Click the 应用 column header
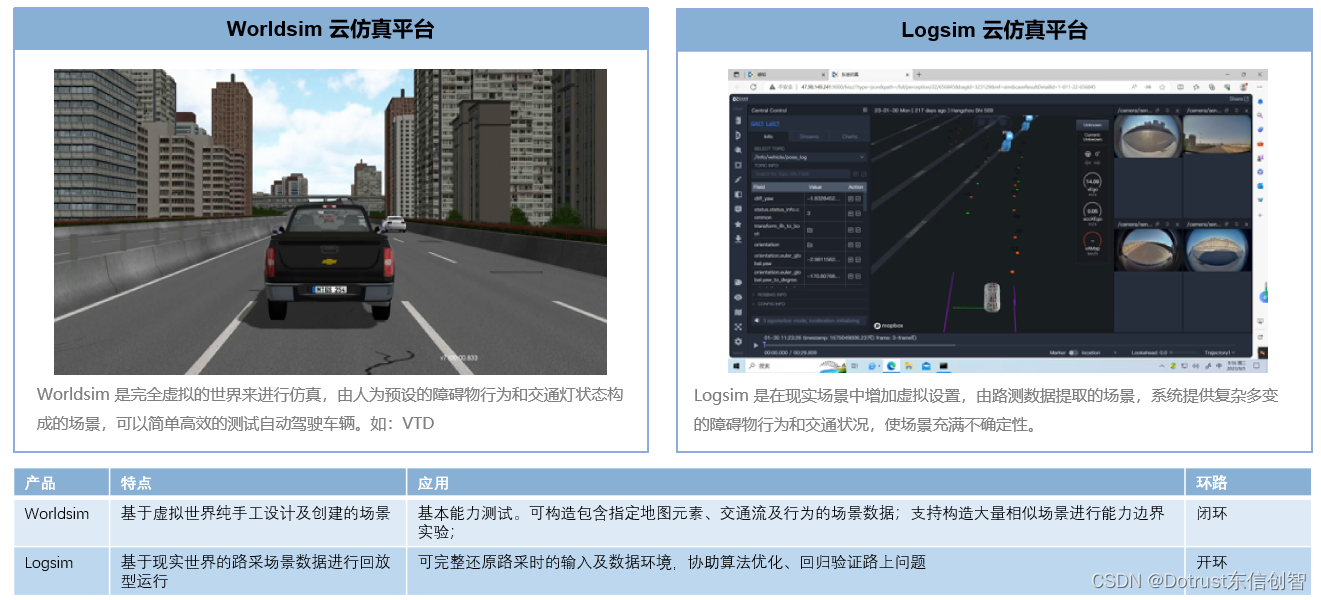This screenshot has width=1321, height=600. coord(796,483)
